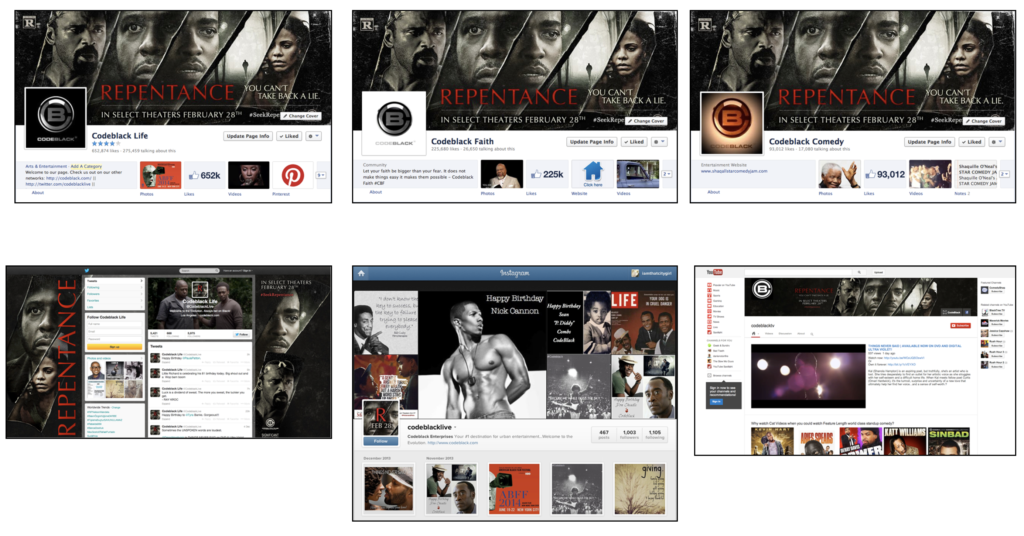The height and width of the screenshot is (536, 1024).
Task: Click Full name field in Twitter signup
Action: (114, 324)
